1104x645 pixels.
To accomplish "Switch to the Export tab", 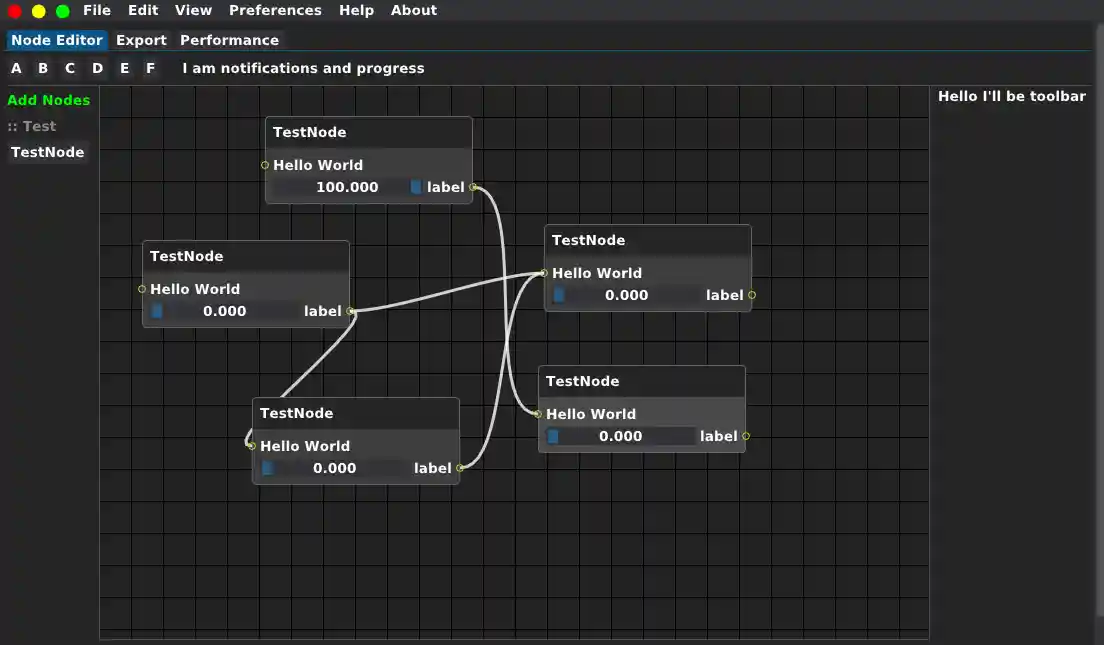I will click(x=141, y=41).
